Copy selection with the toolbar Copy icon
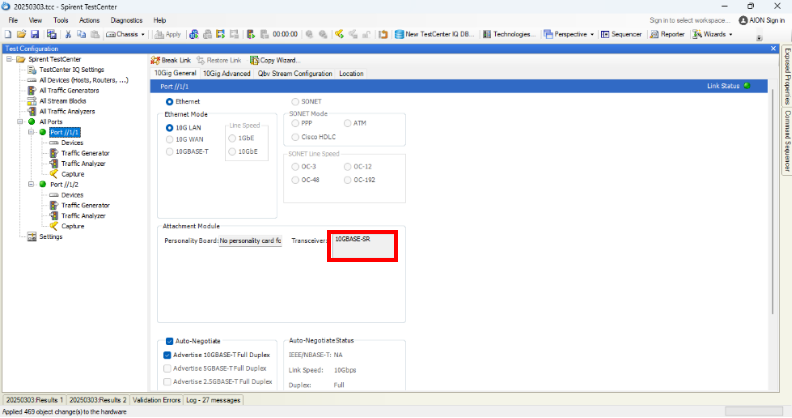 tap(81, 34)
